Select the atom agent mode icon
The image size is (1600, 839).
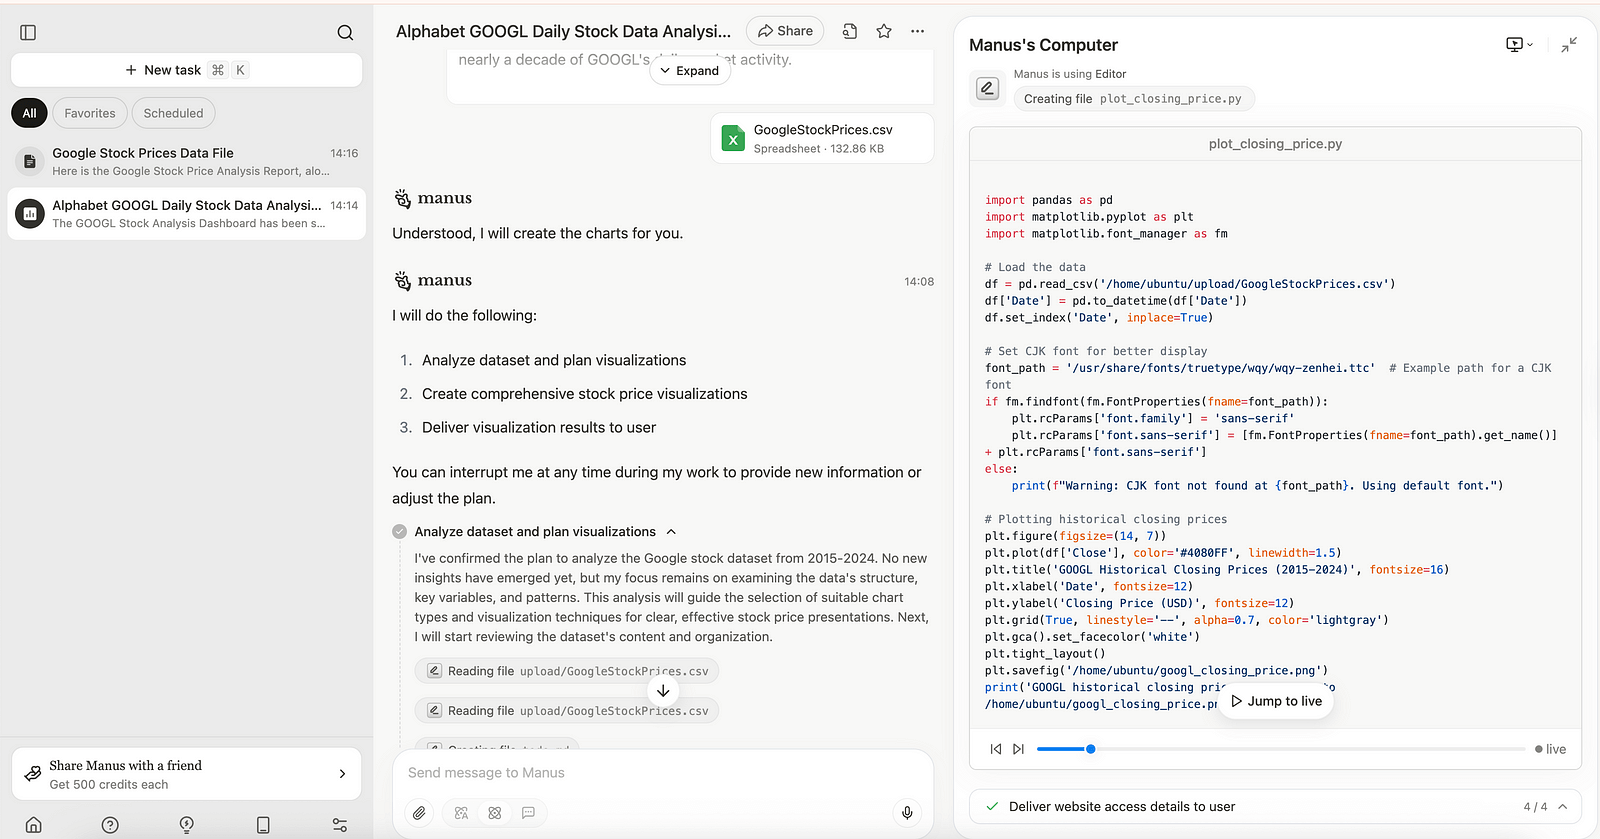click(495, 813)
